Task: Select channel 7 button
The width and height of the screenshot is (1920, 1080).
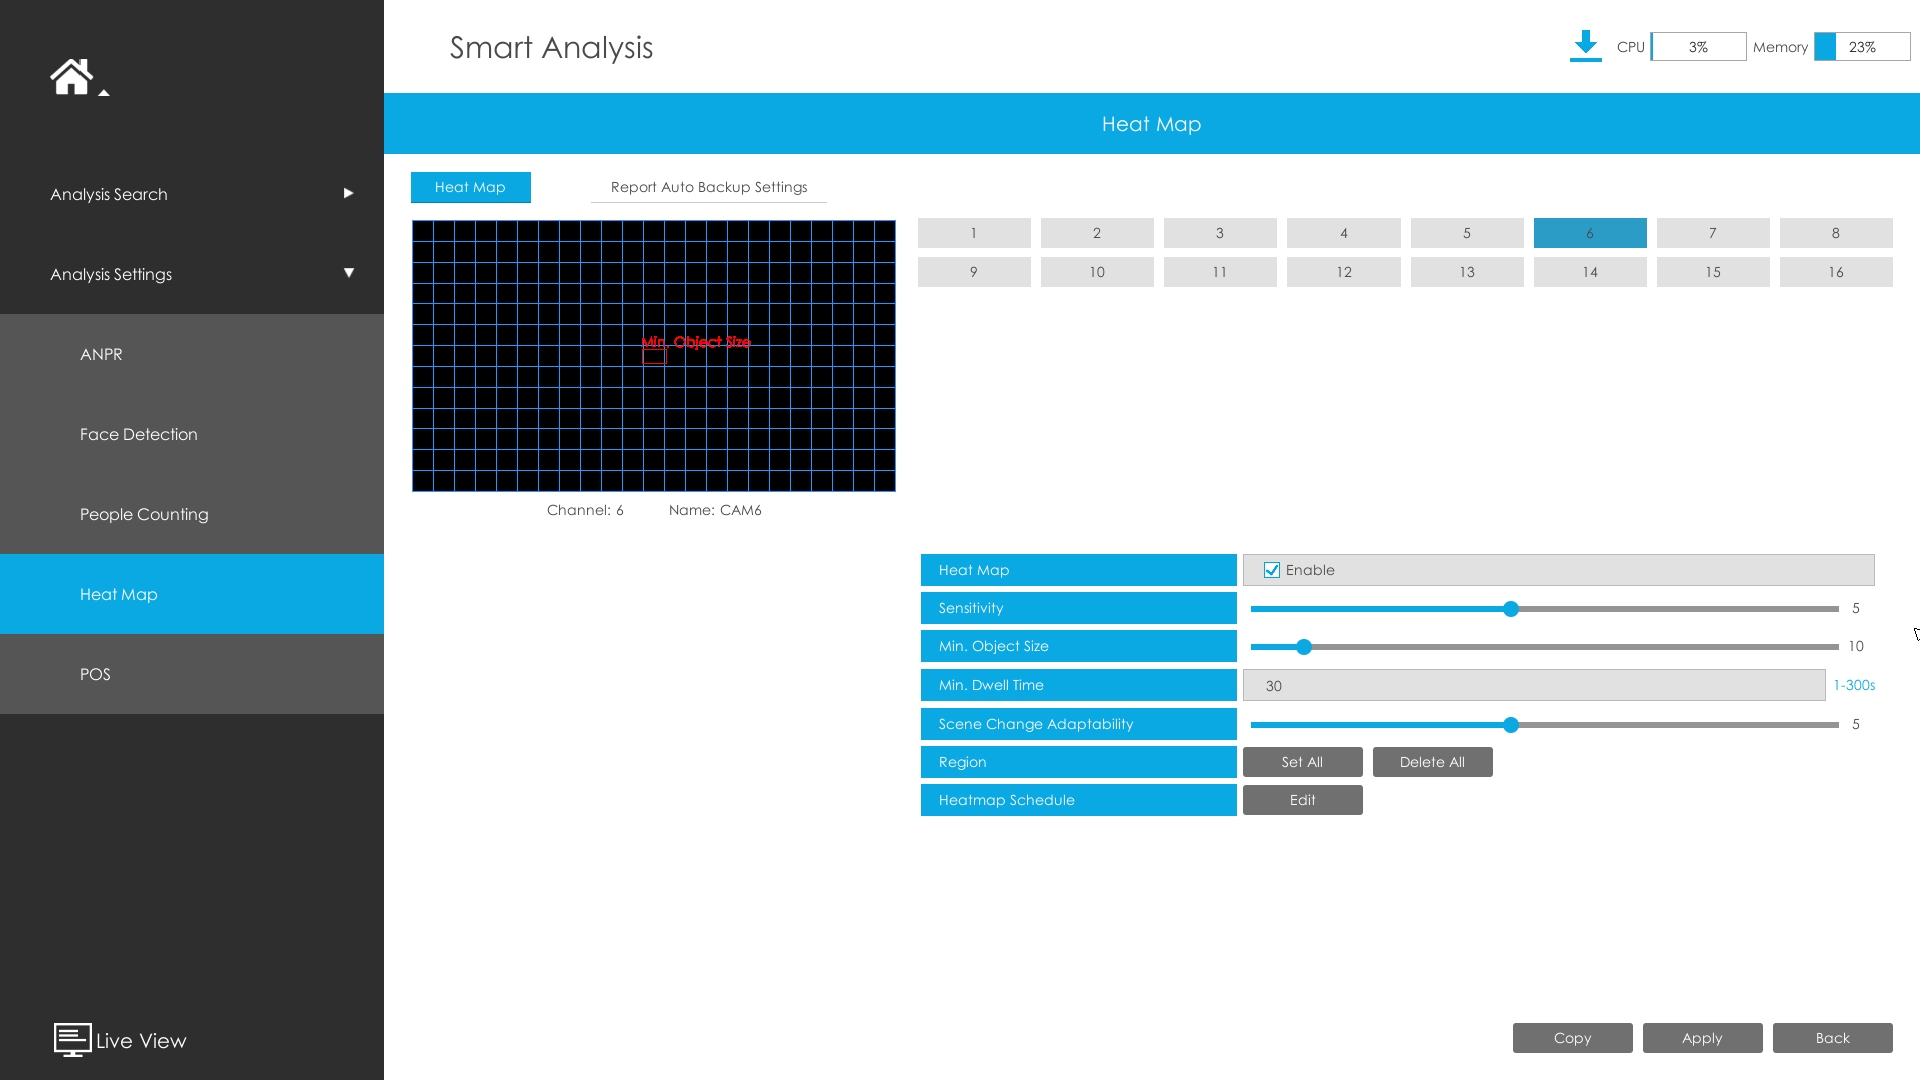Action: (x=1713, y=233)
